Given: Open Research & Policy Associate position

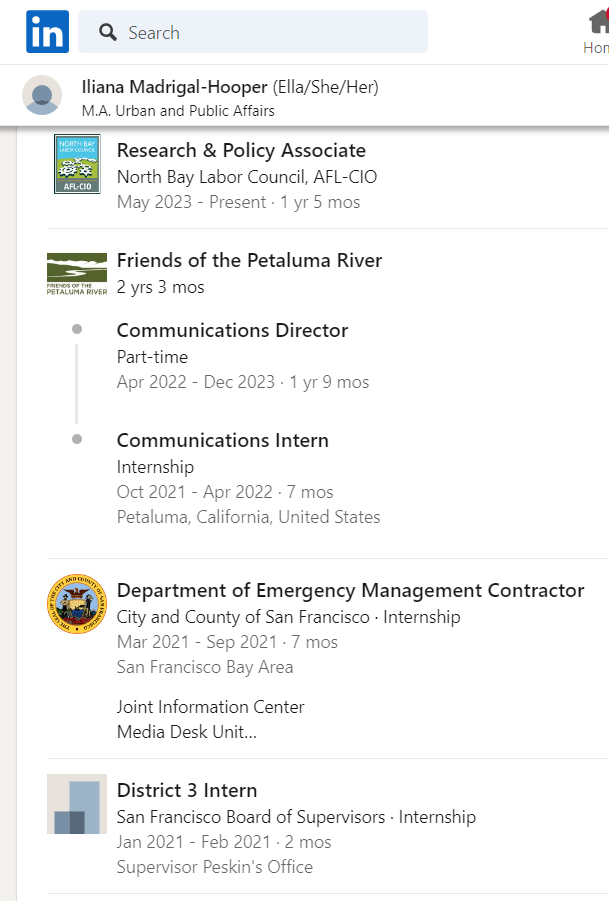Looking at the screenshot, I should point(241,151).
